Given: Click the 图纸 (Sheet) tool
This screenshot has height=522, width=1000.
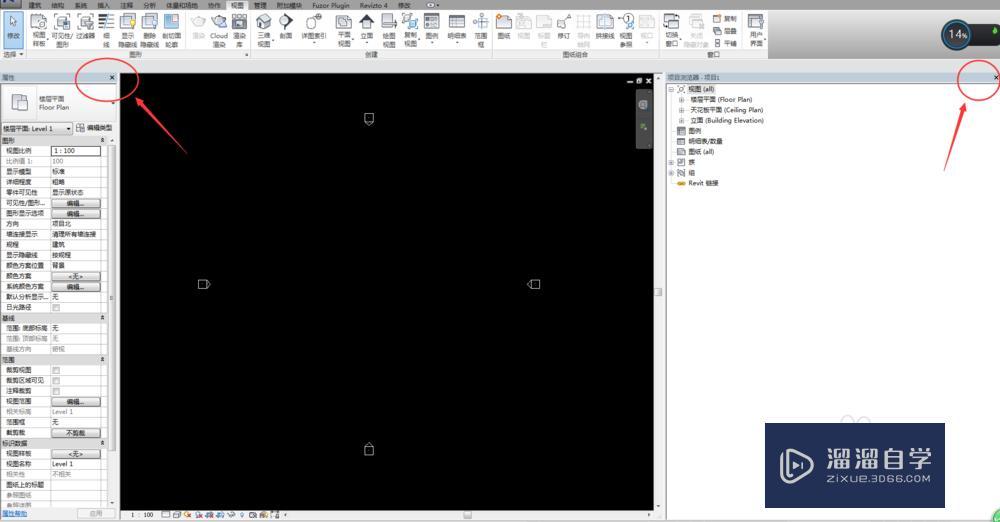Looking at the screenshot, I should tap(504, 27).
